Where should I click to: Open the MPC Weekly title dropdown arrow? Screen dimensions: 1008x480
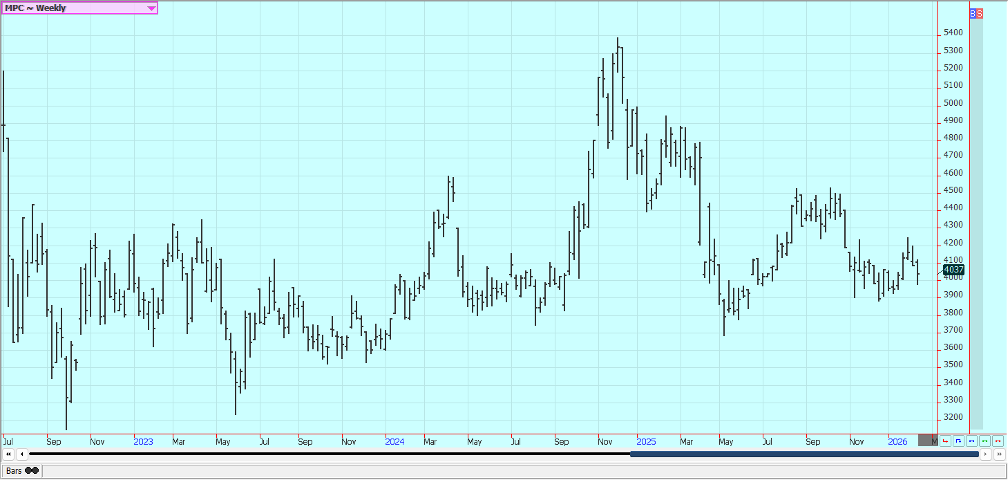pyautogui.click(x=151, y=8)
